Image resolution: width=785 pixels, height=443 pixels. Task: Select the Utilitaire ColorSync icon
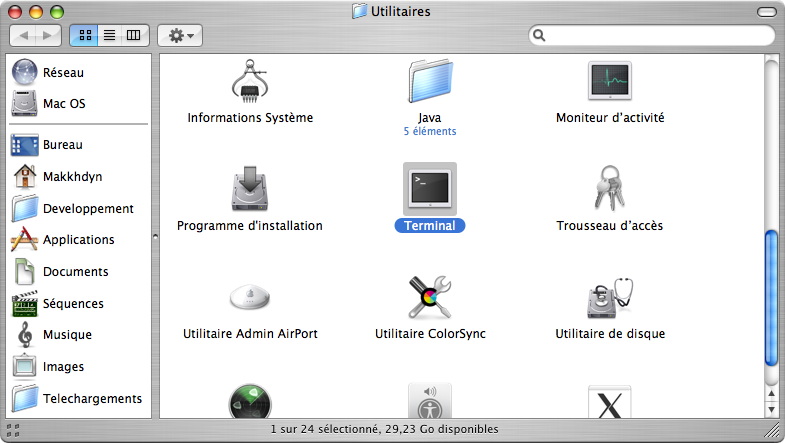coord(430,297)
